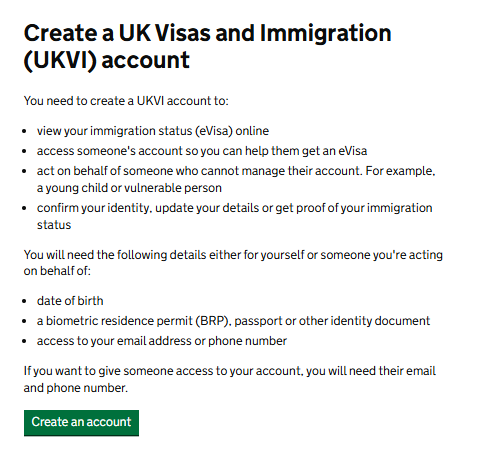The image size is (498, 453).
Task: Click the biometric residence permit (BRP) list item
Action: point(233,321)
